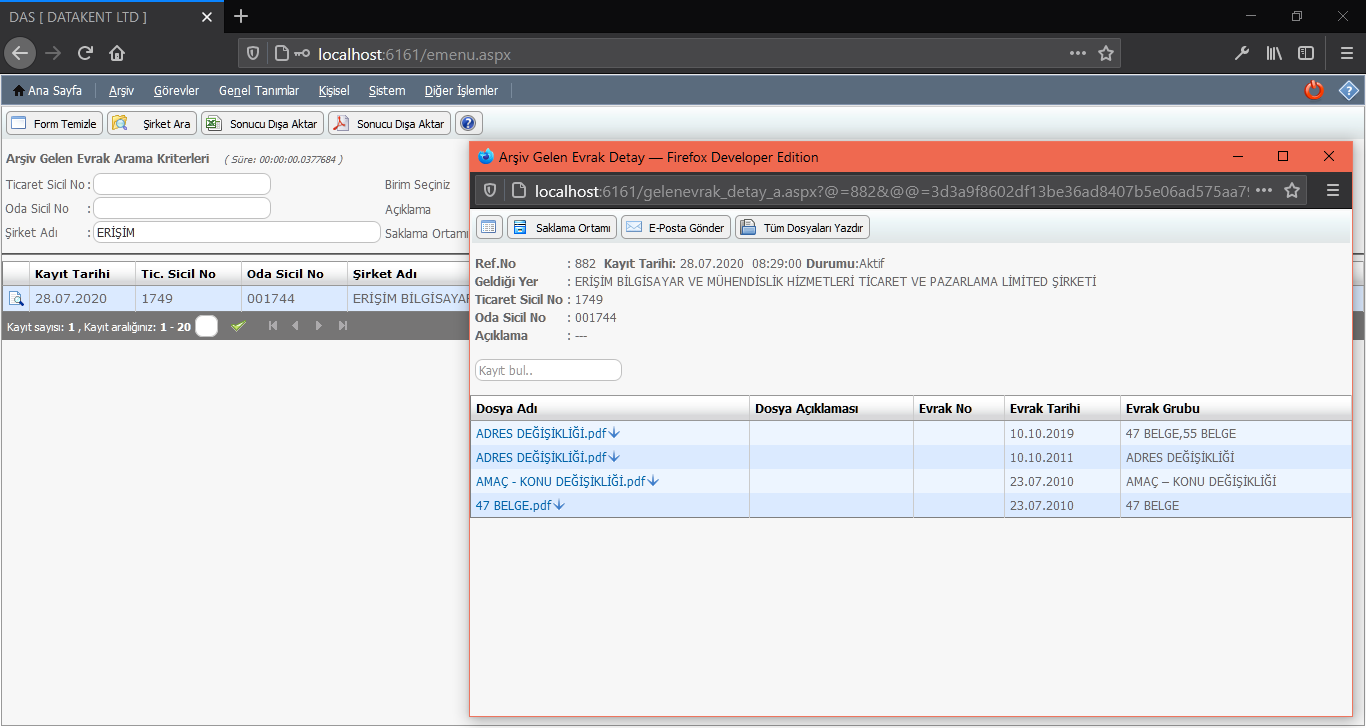
Task: Click the round help icon in main toolbar
Action: pyautogui.click(x=467, y=123)
